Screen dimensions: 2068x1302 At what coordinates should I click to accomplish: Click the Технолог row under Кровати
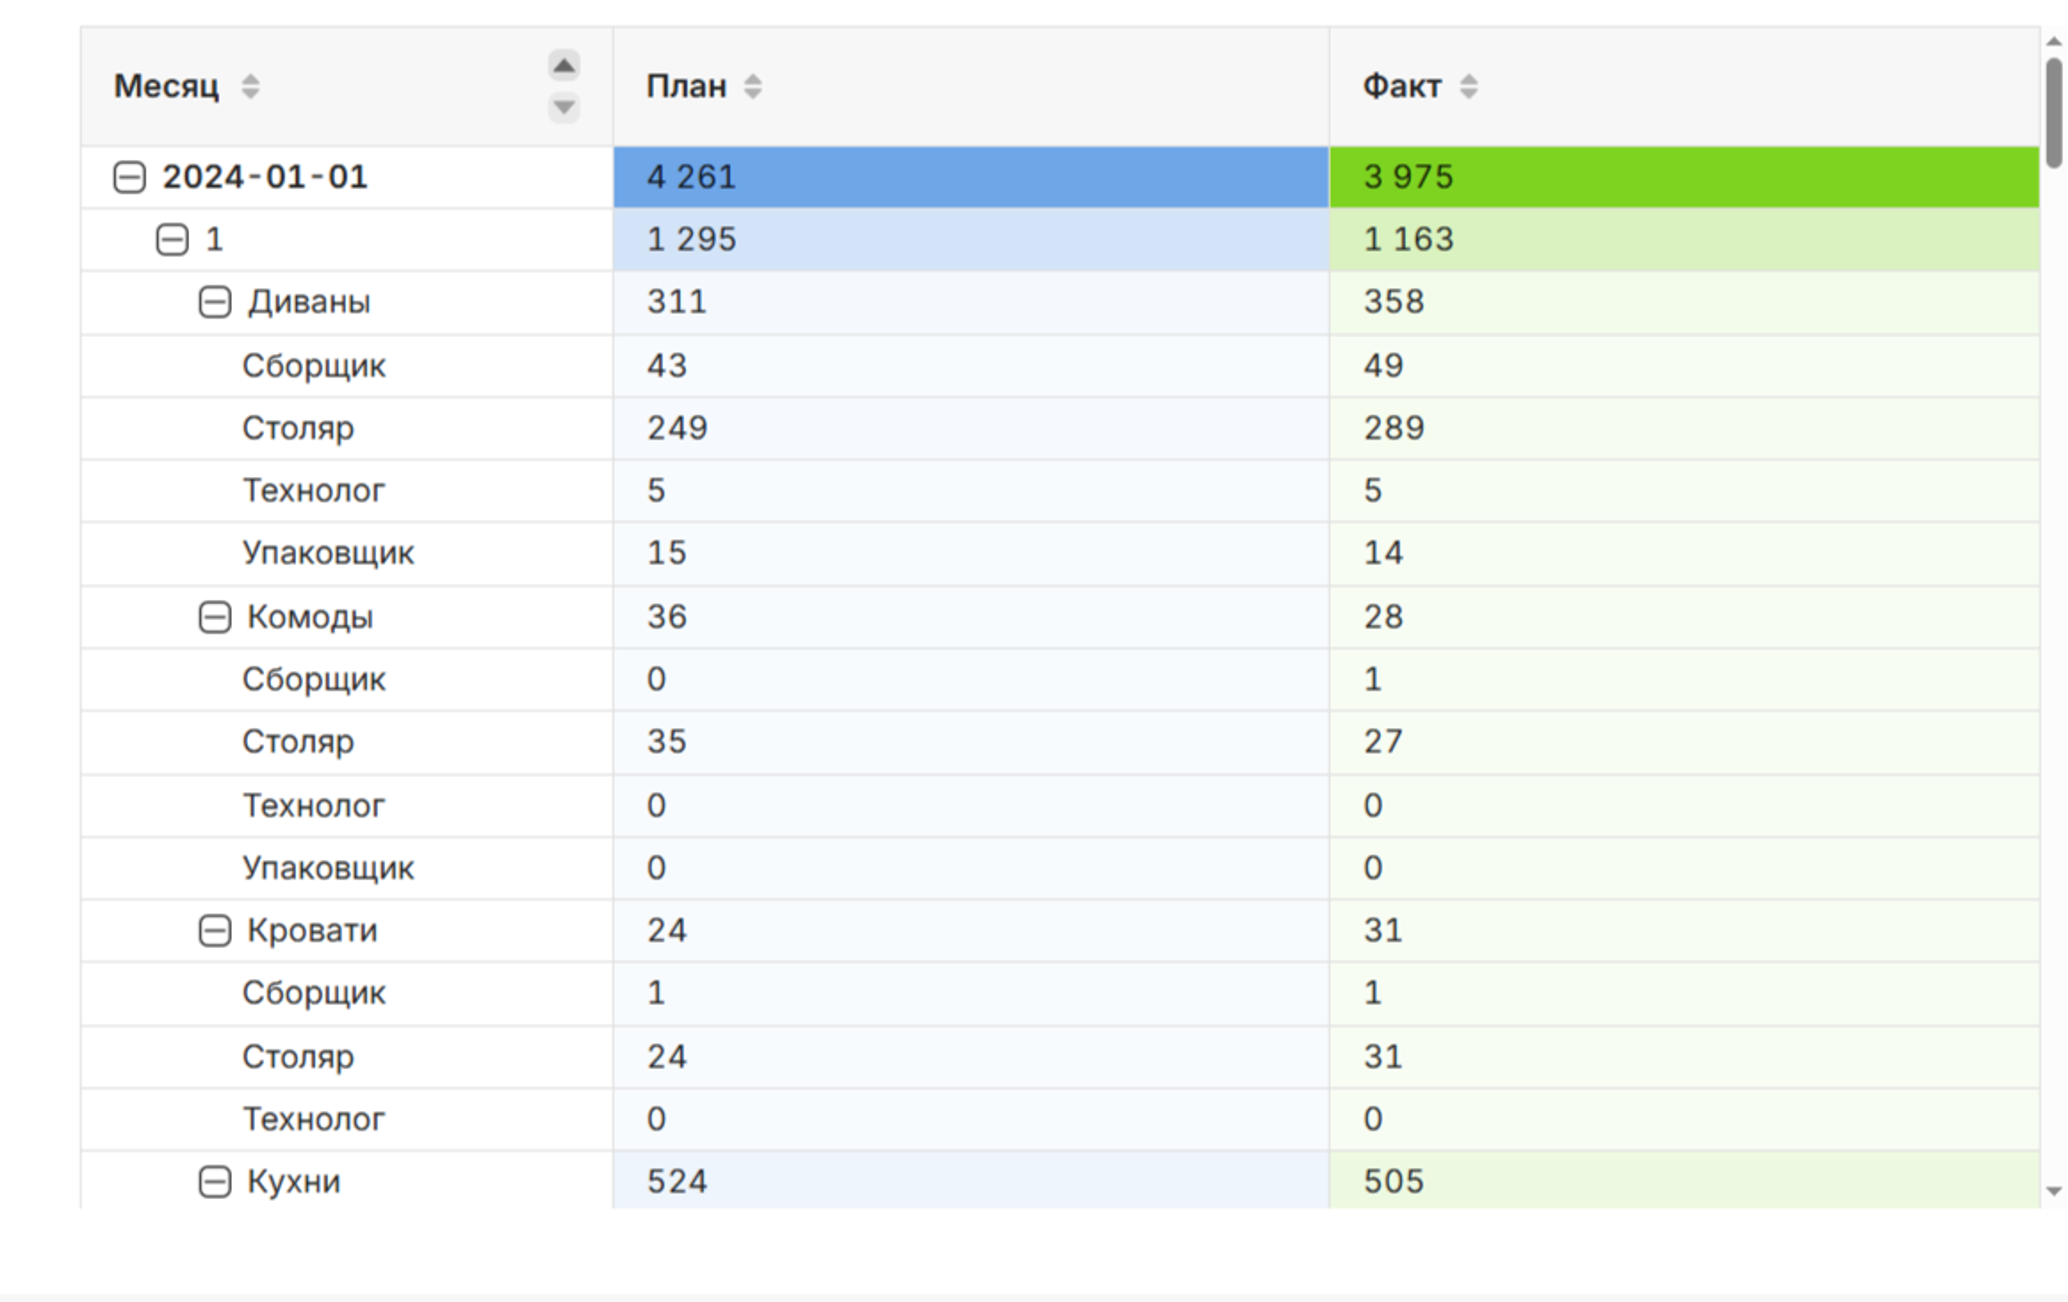[1060, 1119]
